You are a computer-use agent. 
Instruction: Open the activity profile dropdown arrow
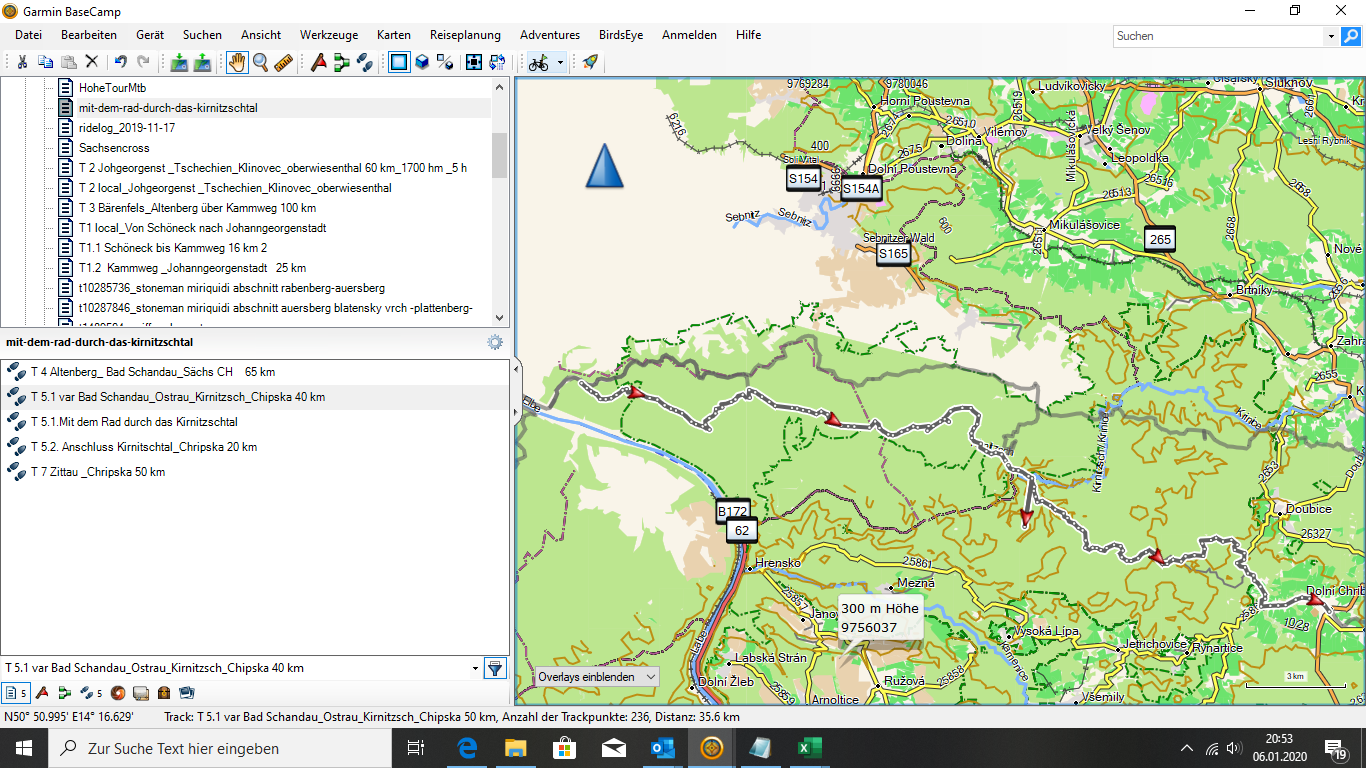click(x=561, y=62)
